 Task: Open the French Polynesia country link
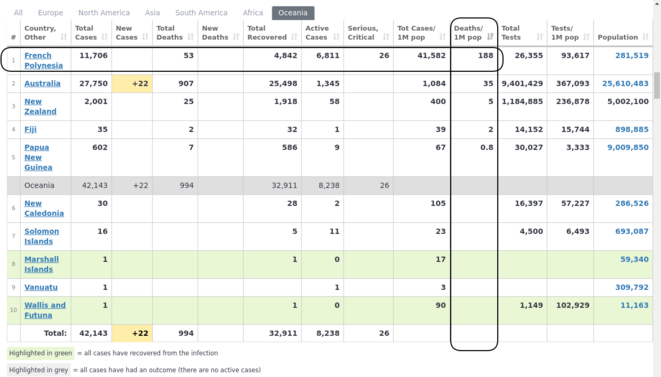click(x=43, y=60)
